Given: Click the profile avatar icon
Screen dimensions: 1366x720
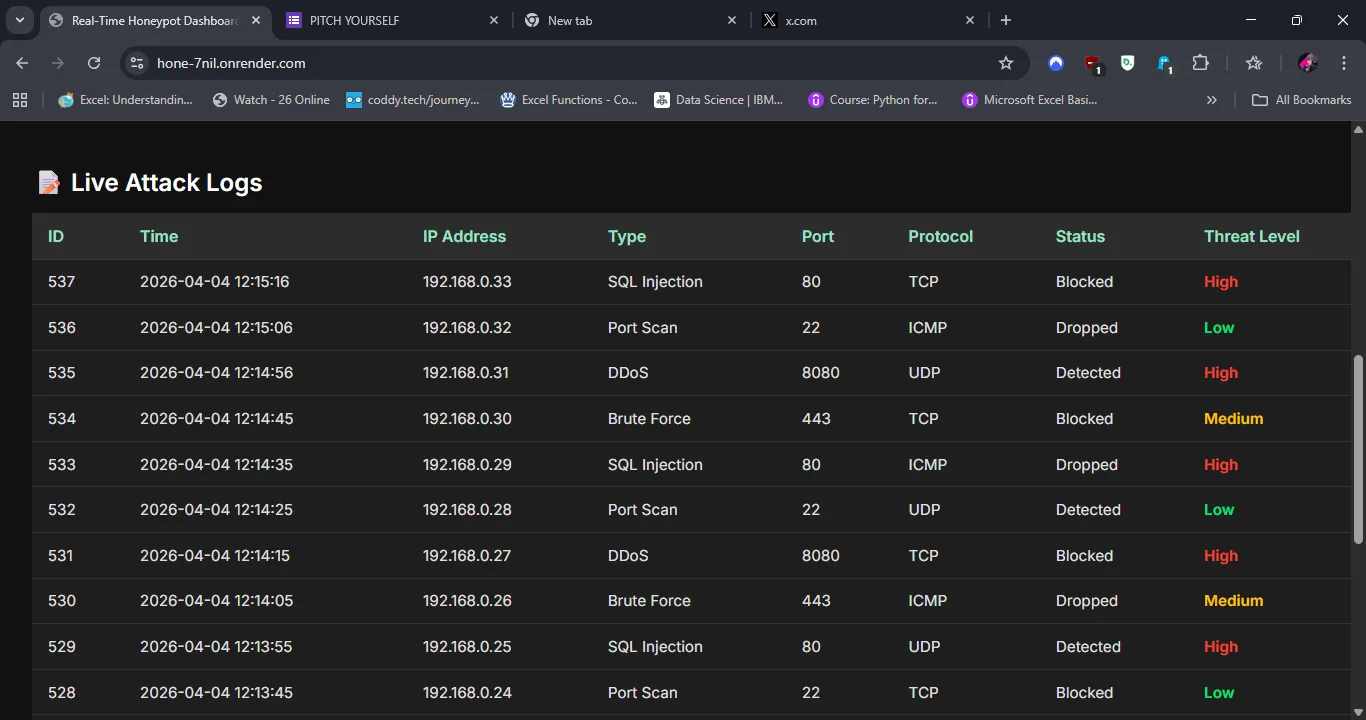Looking at the screenshot, I should click(1307, 63).
